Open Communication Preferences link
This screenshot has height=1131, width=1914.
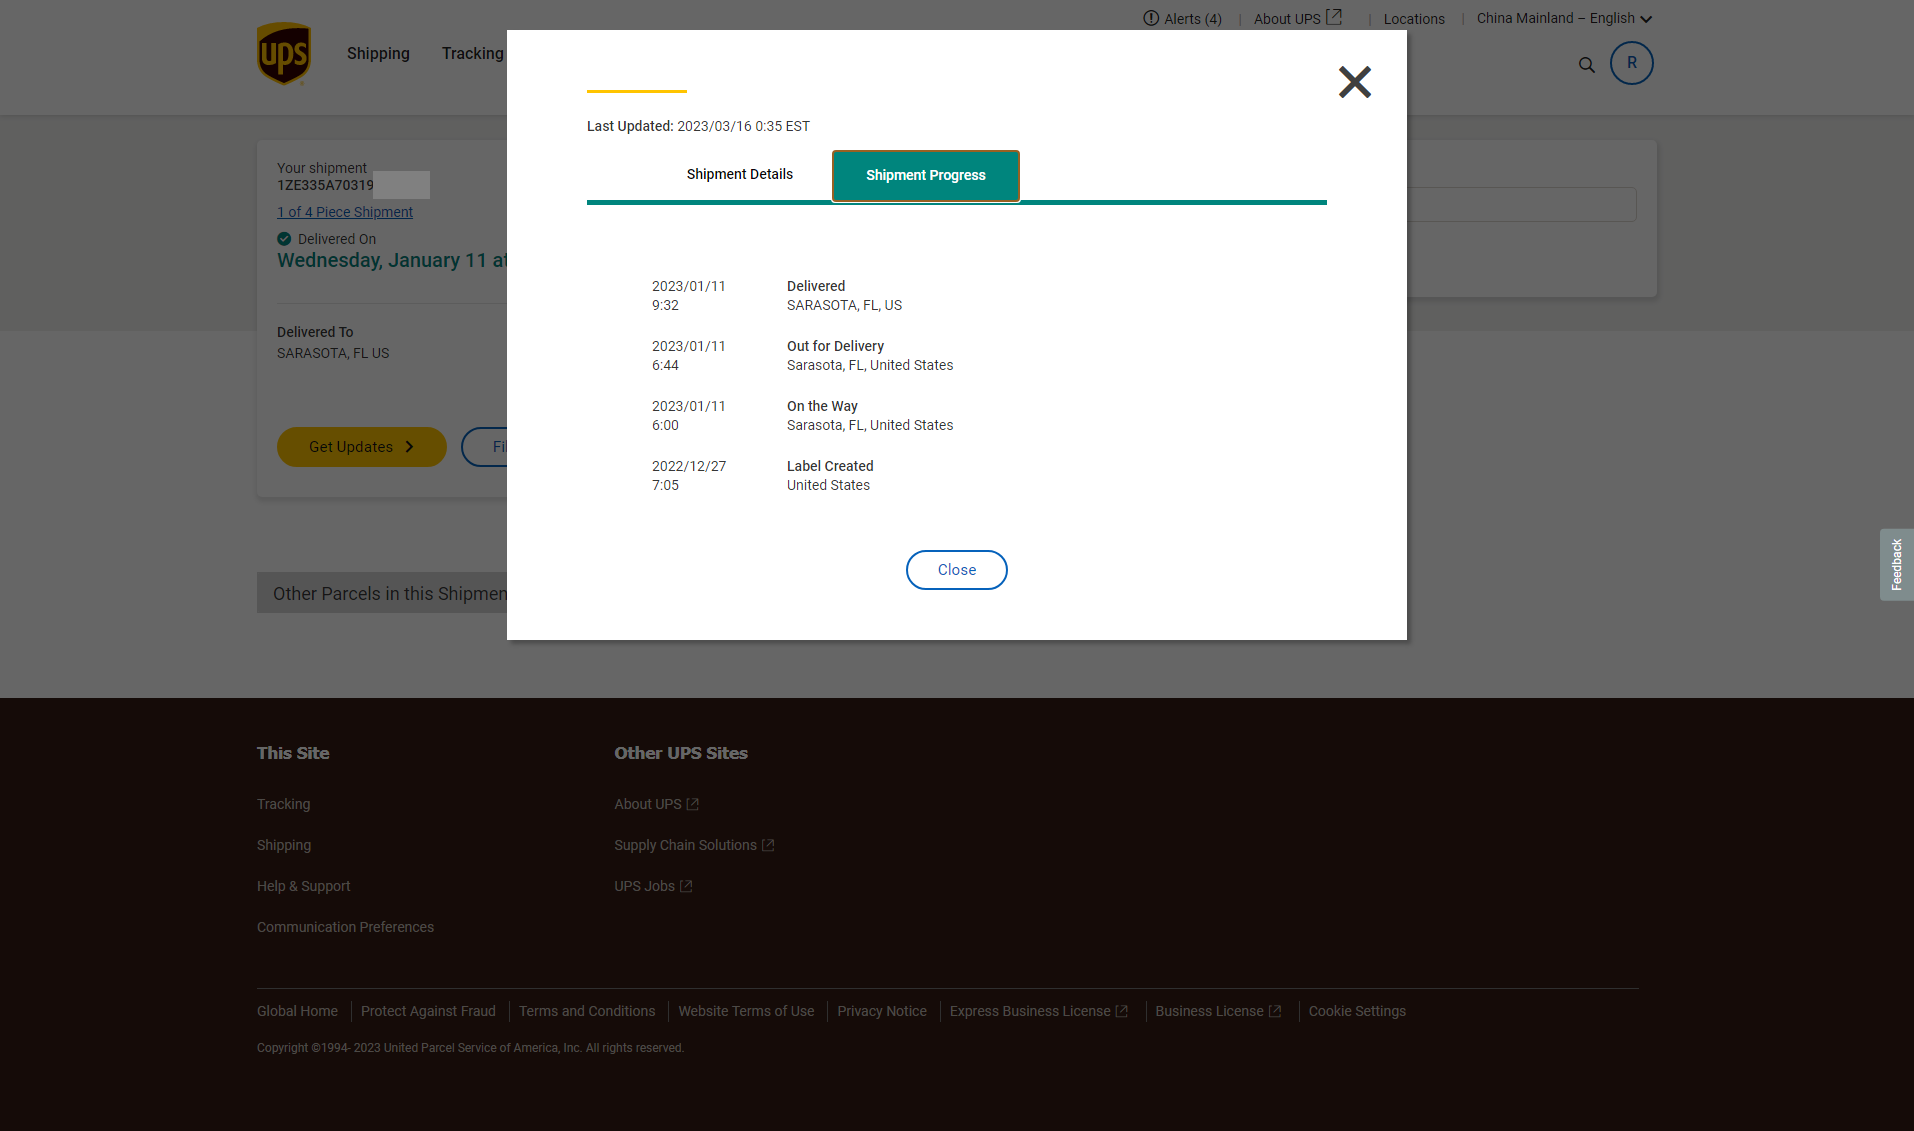click(x=345, y=927)
